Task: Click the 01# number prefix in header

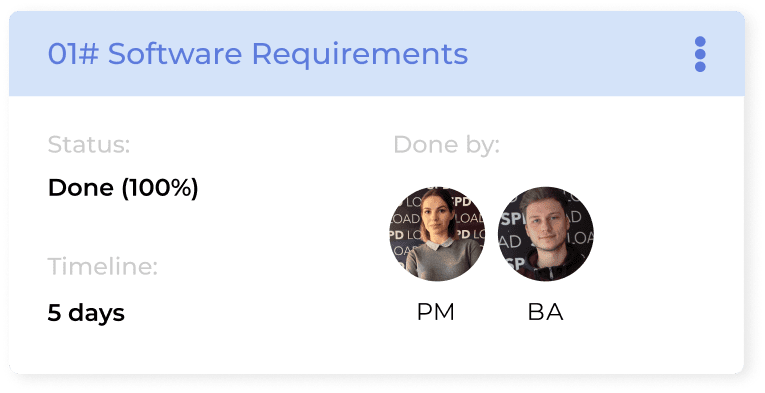Action: (73, 54)
